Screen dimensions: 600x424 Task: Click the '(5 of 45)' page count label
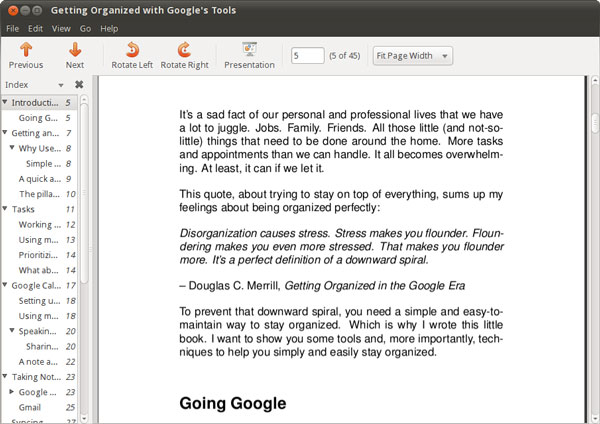coord(344,56)
